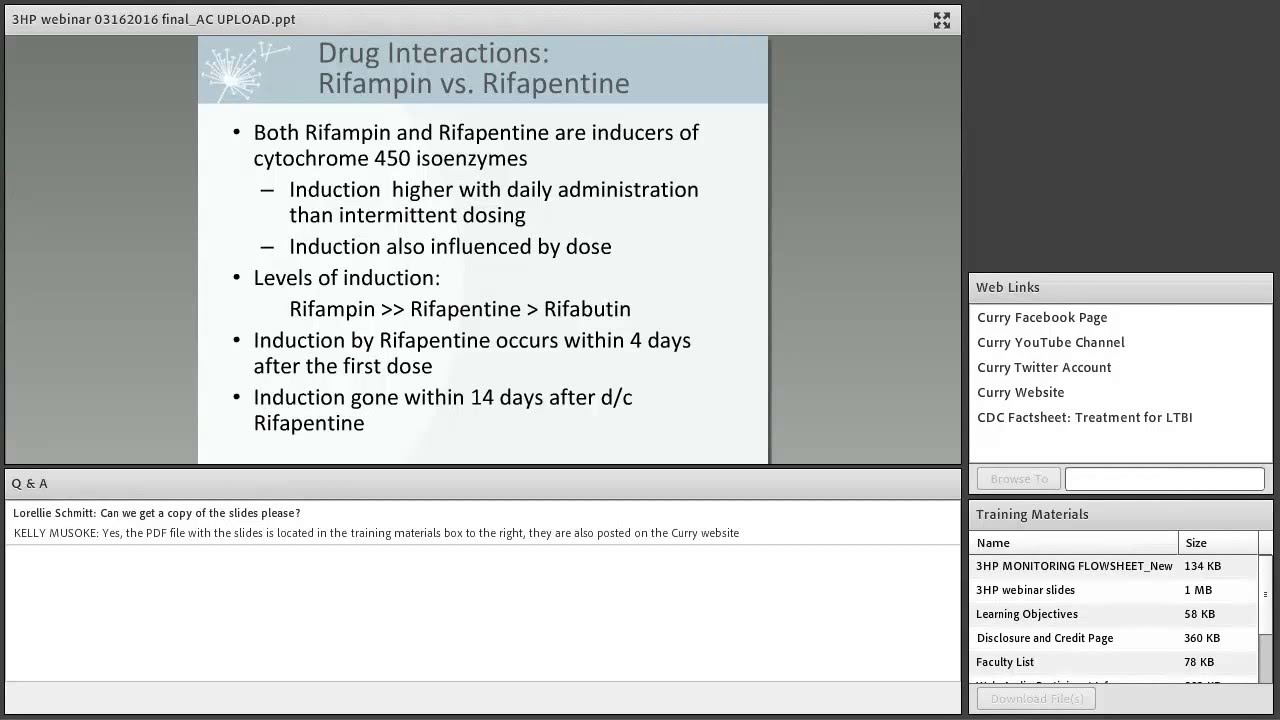Click the Download File(s) button

tap(1036, 699)
